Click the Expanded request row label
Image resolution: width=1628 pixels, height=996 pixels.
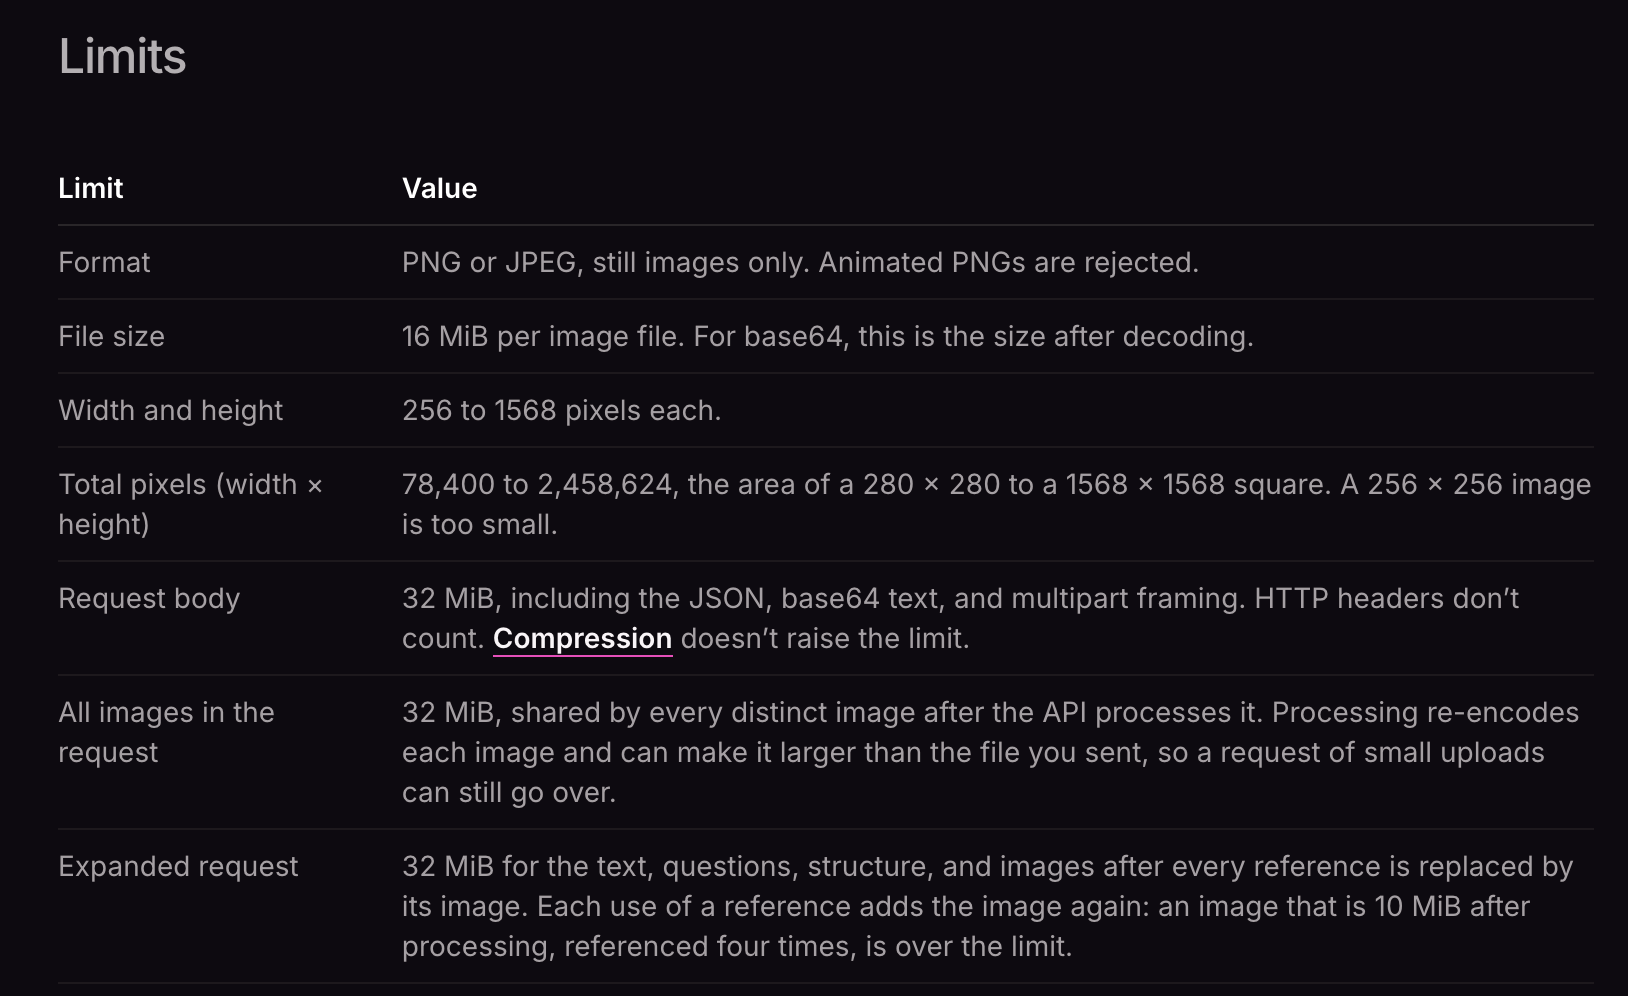tap(178, 866)
